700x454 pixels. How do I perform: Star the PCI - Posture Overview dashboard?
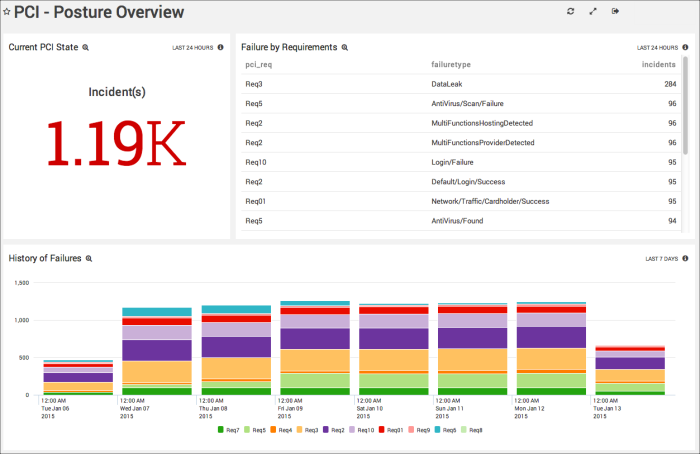(x=7, y=13)
